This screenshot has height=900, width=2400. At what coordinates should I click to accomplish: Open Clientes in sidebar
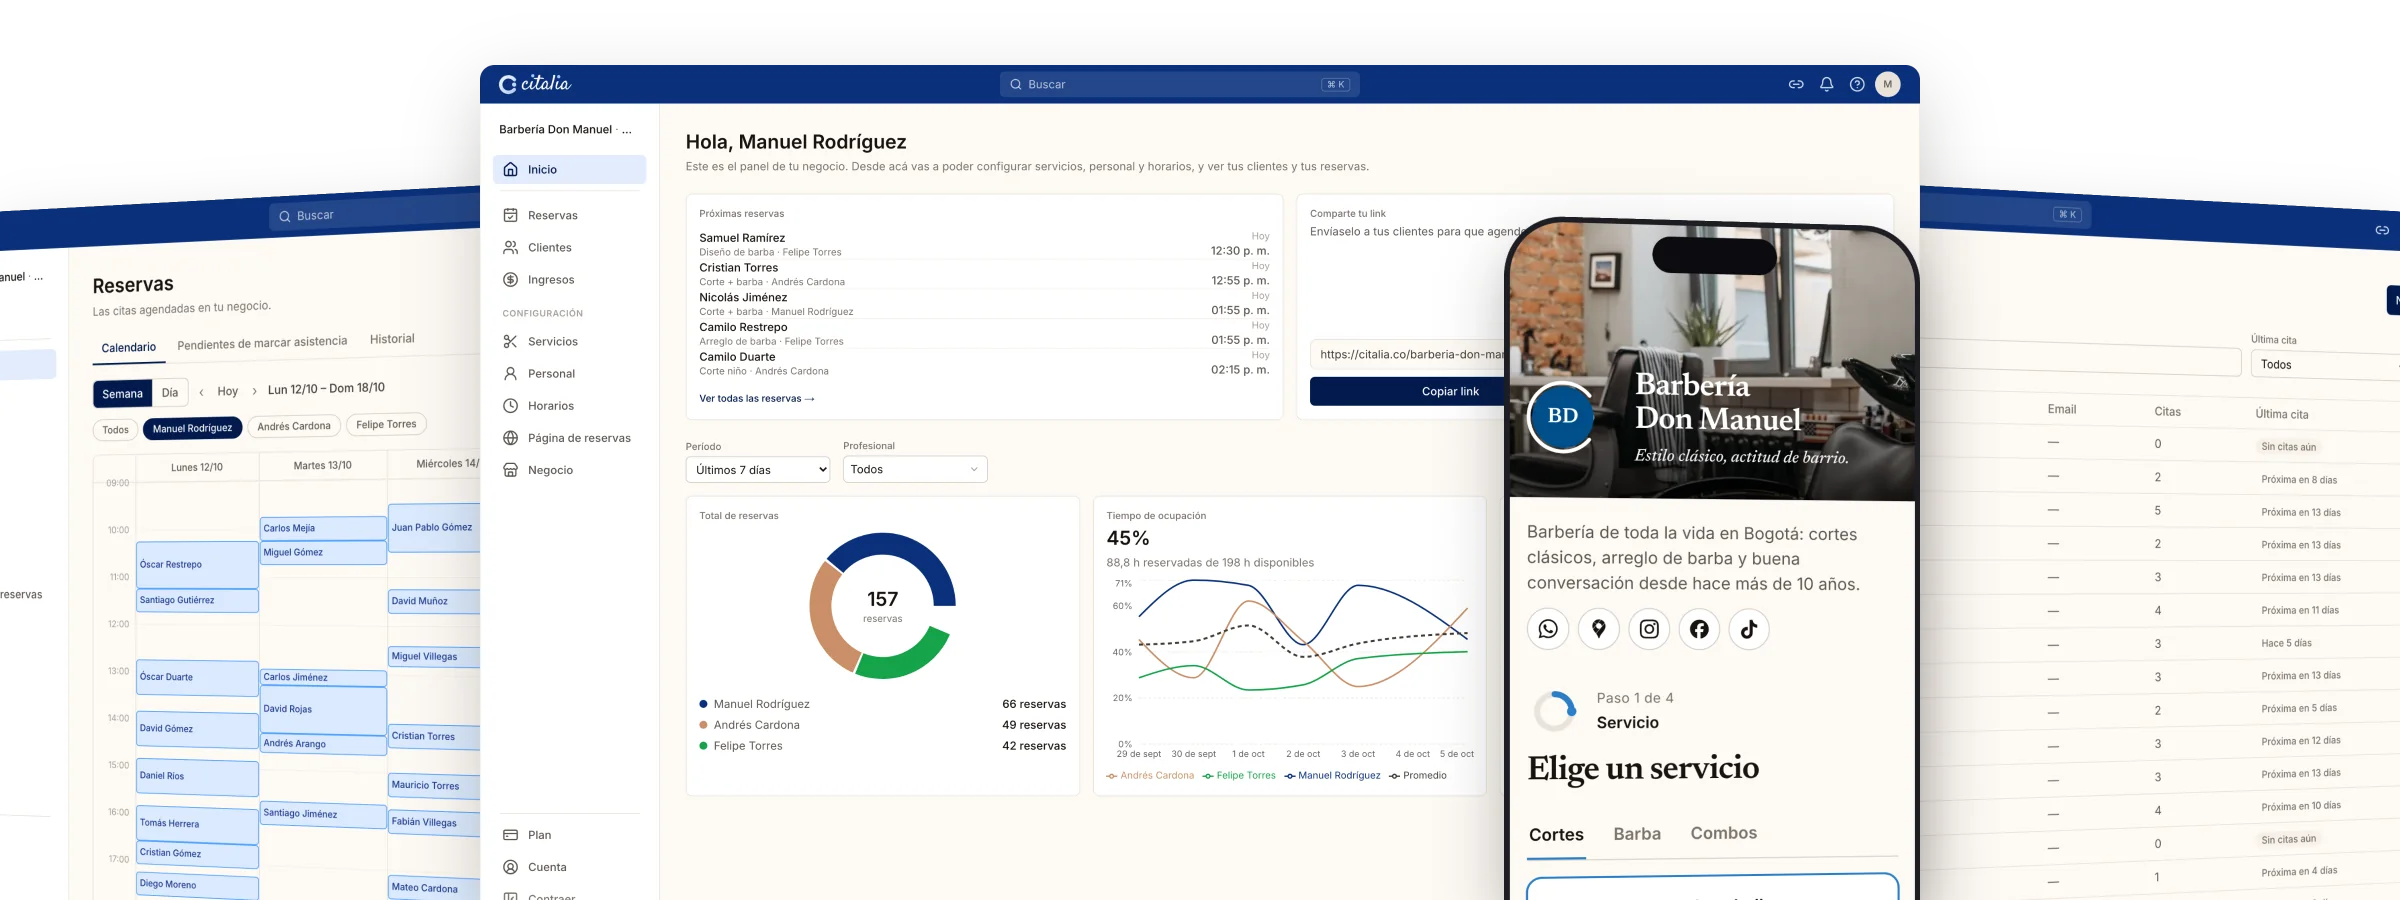point(569,247)
